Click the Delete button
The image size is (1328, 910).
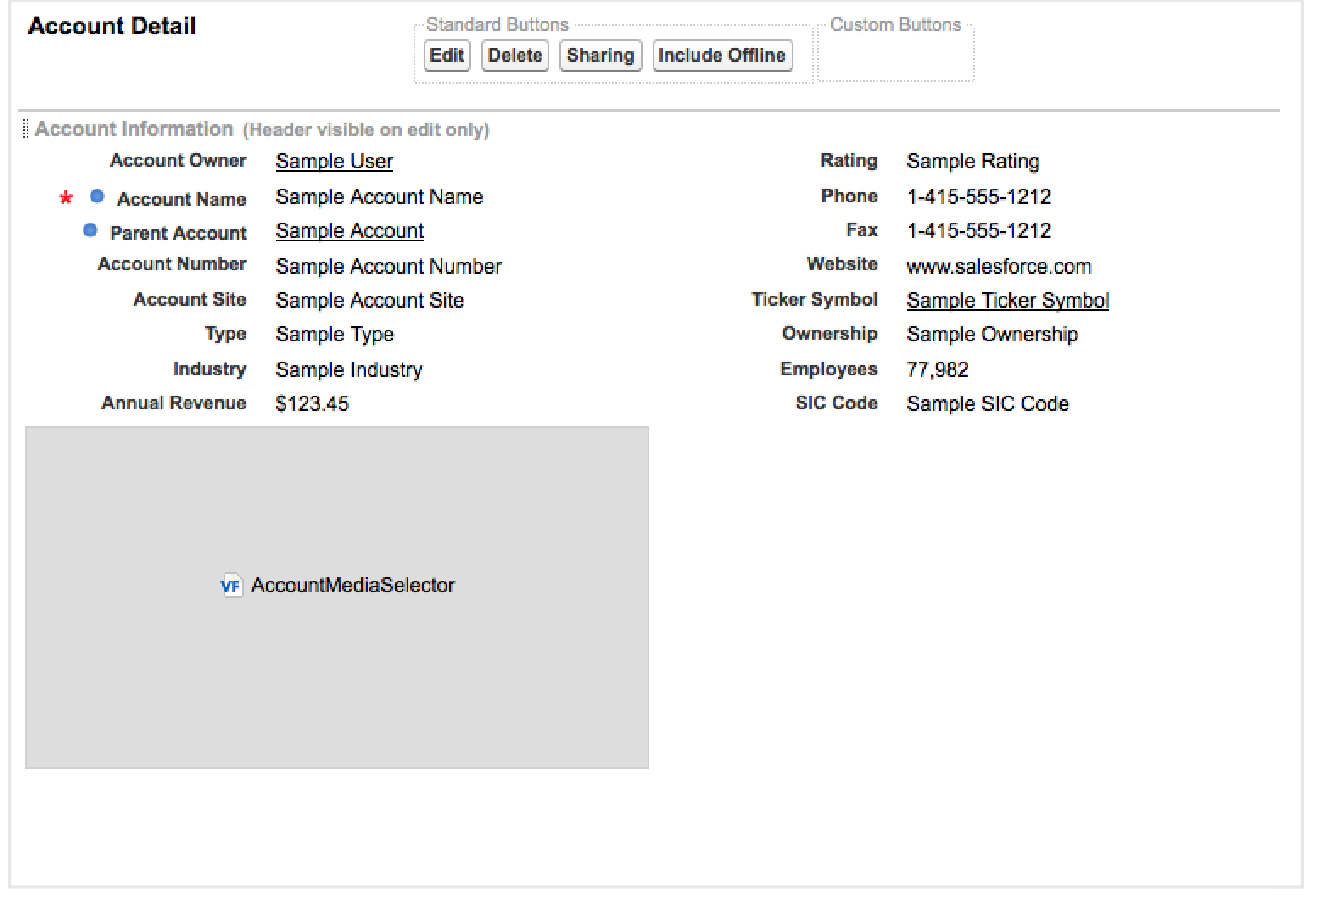[x=515, y=56]
